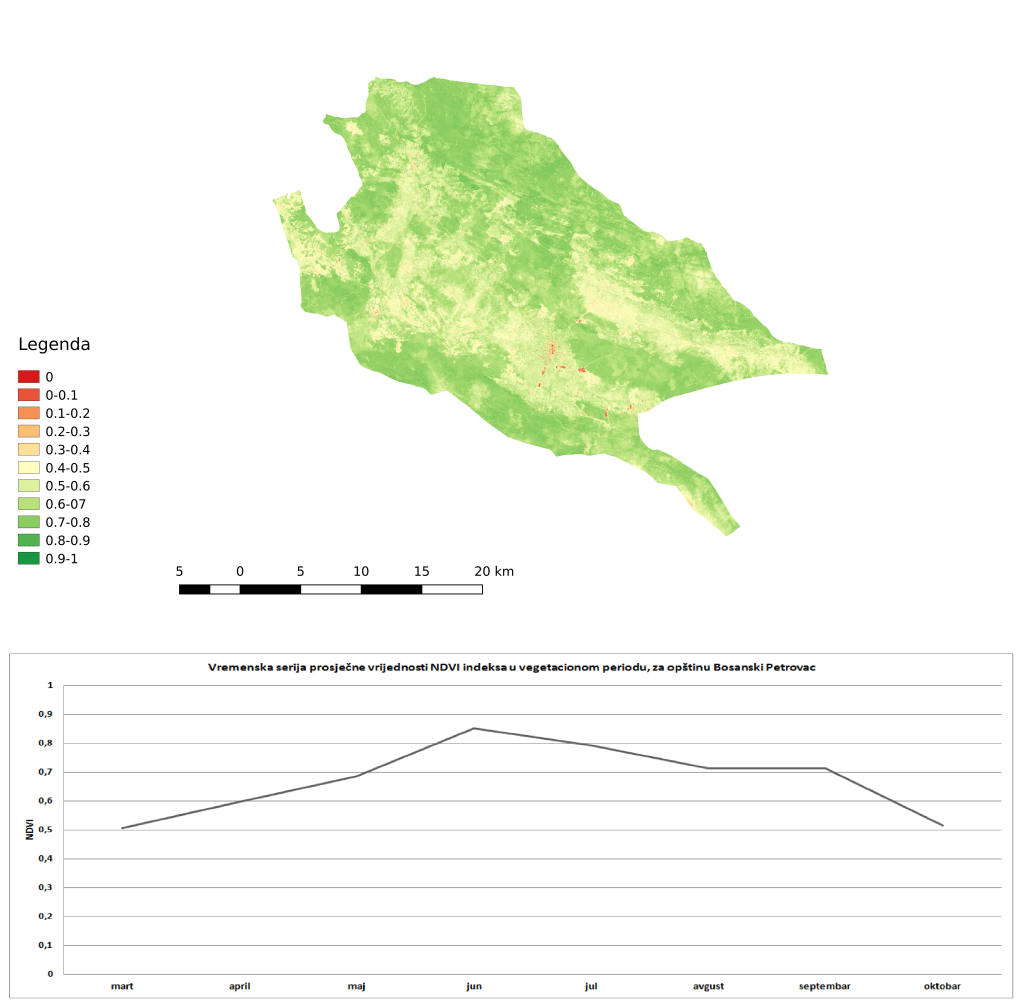Click the line's end point above oktobar

click(942, 825)
